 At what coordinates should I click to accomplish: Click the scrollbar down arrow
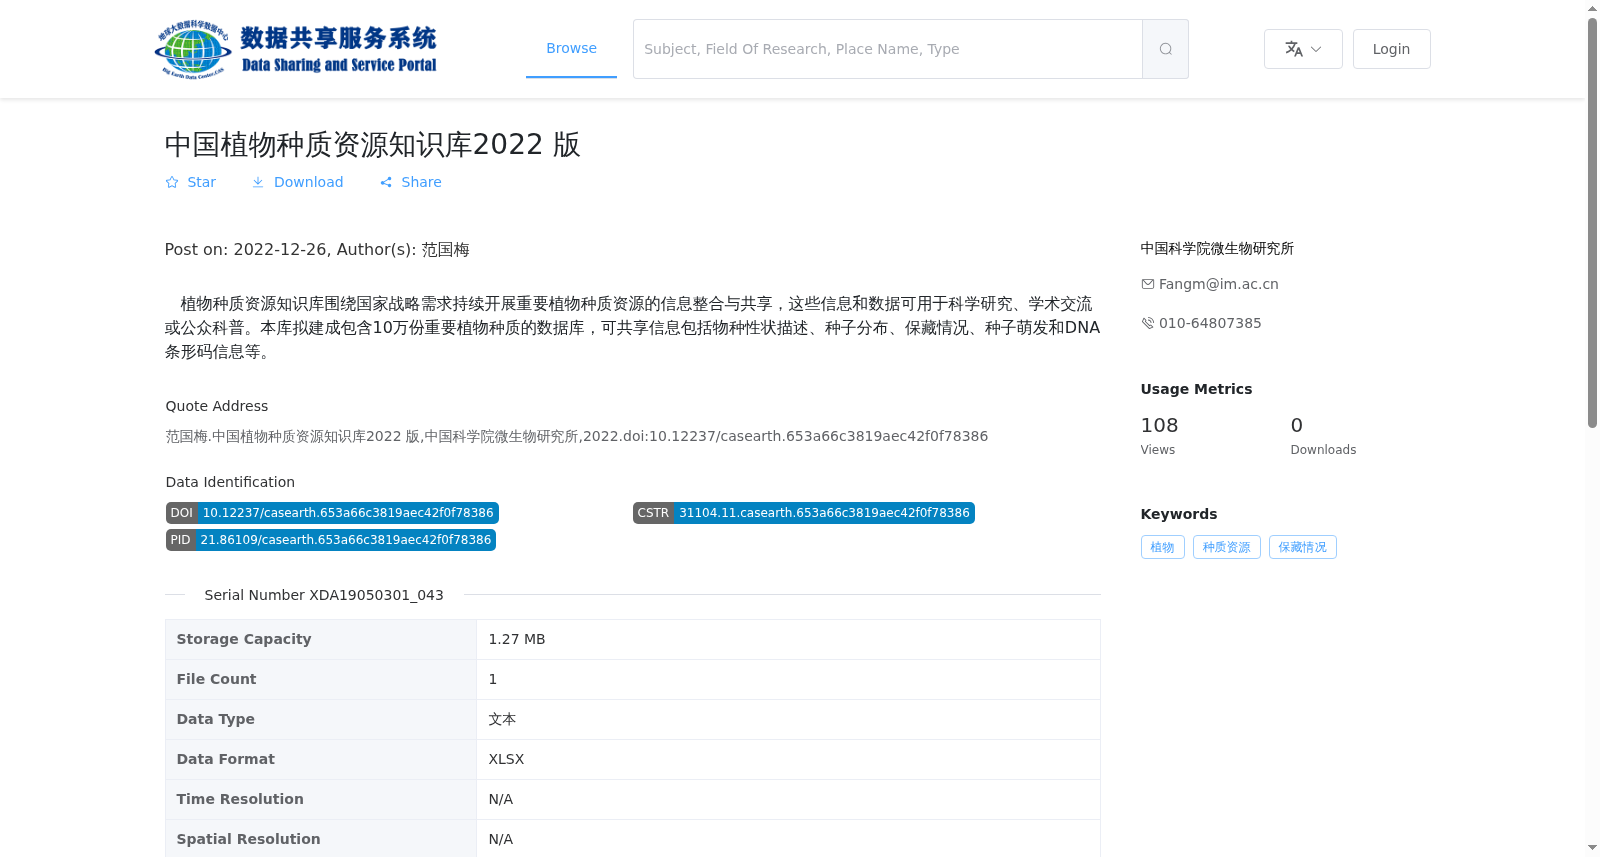click(x=1592, y=848)
